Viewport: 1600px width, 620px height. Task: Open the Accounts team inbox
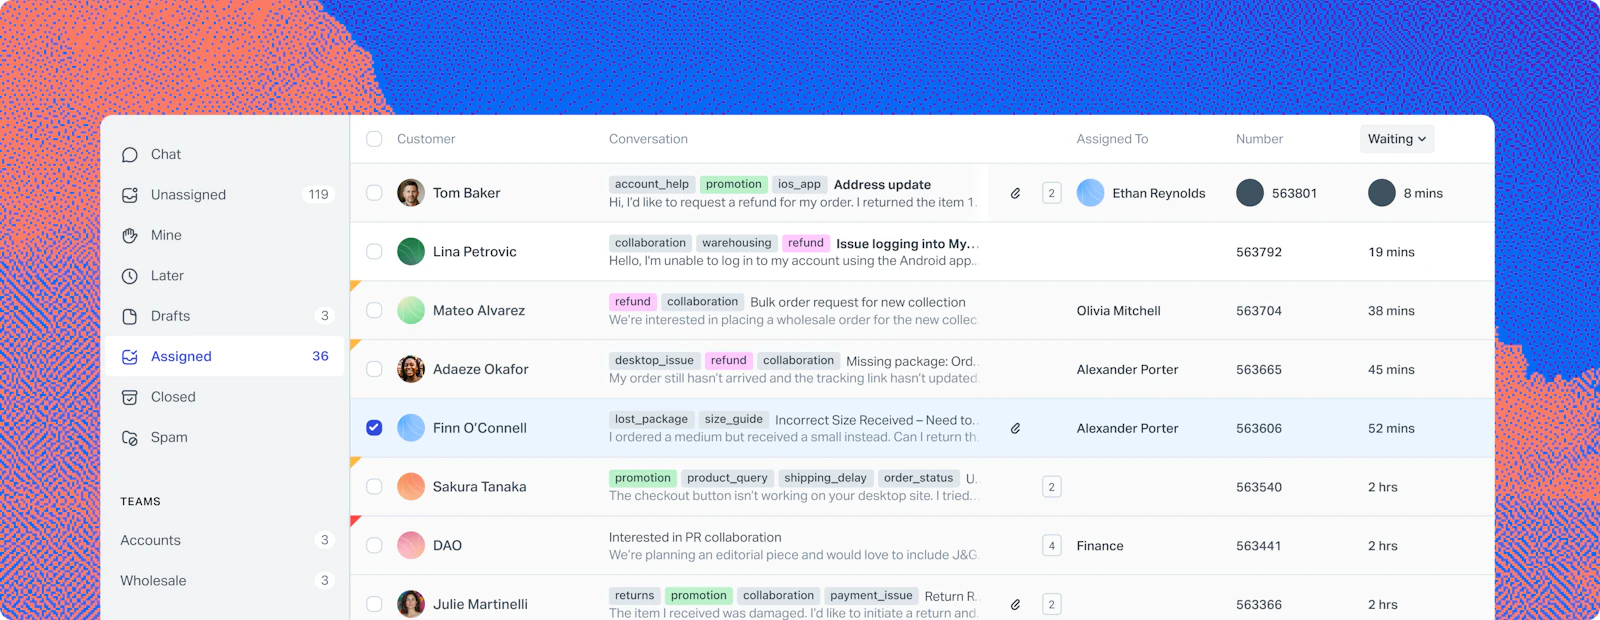(225, 540)
